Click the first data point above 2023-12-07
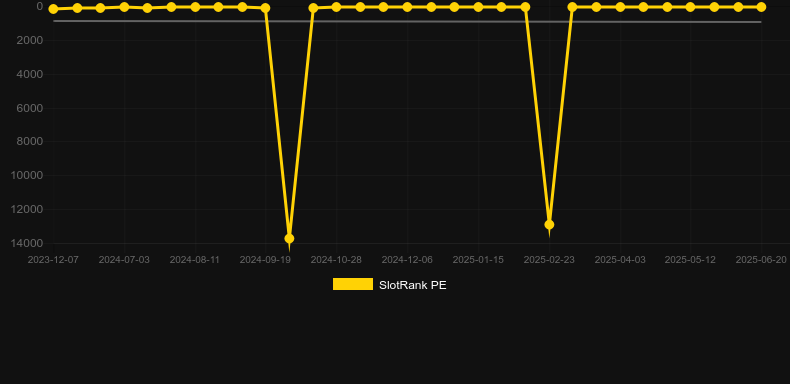Viewport: 790px width, 384px height. click(x=53, y=9)
